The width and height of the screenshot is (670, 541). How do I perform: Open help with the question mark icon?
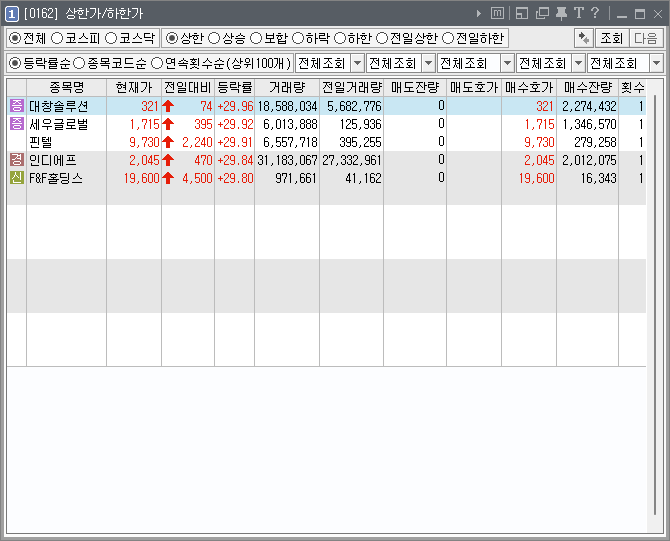(594, 13)
